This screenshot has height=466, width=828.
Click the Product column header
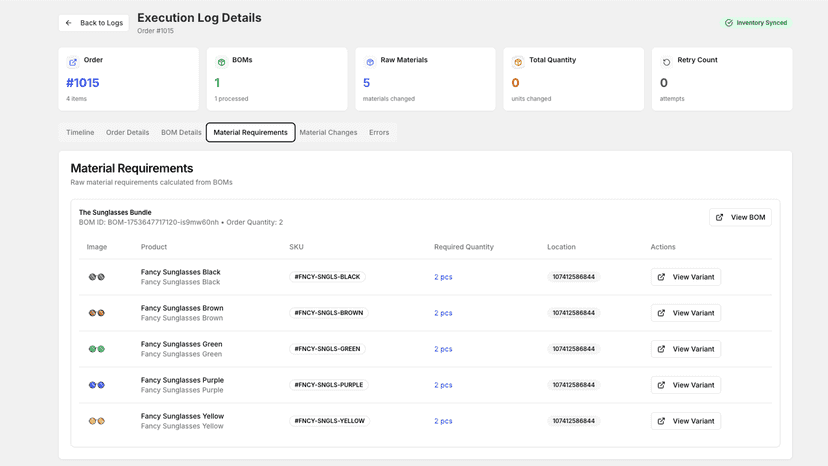tap(154, 247)
